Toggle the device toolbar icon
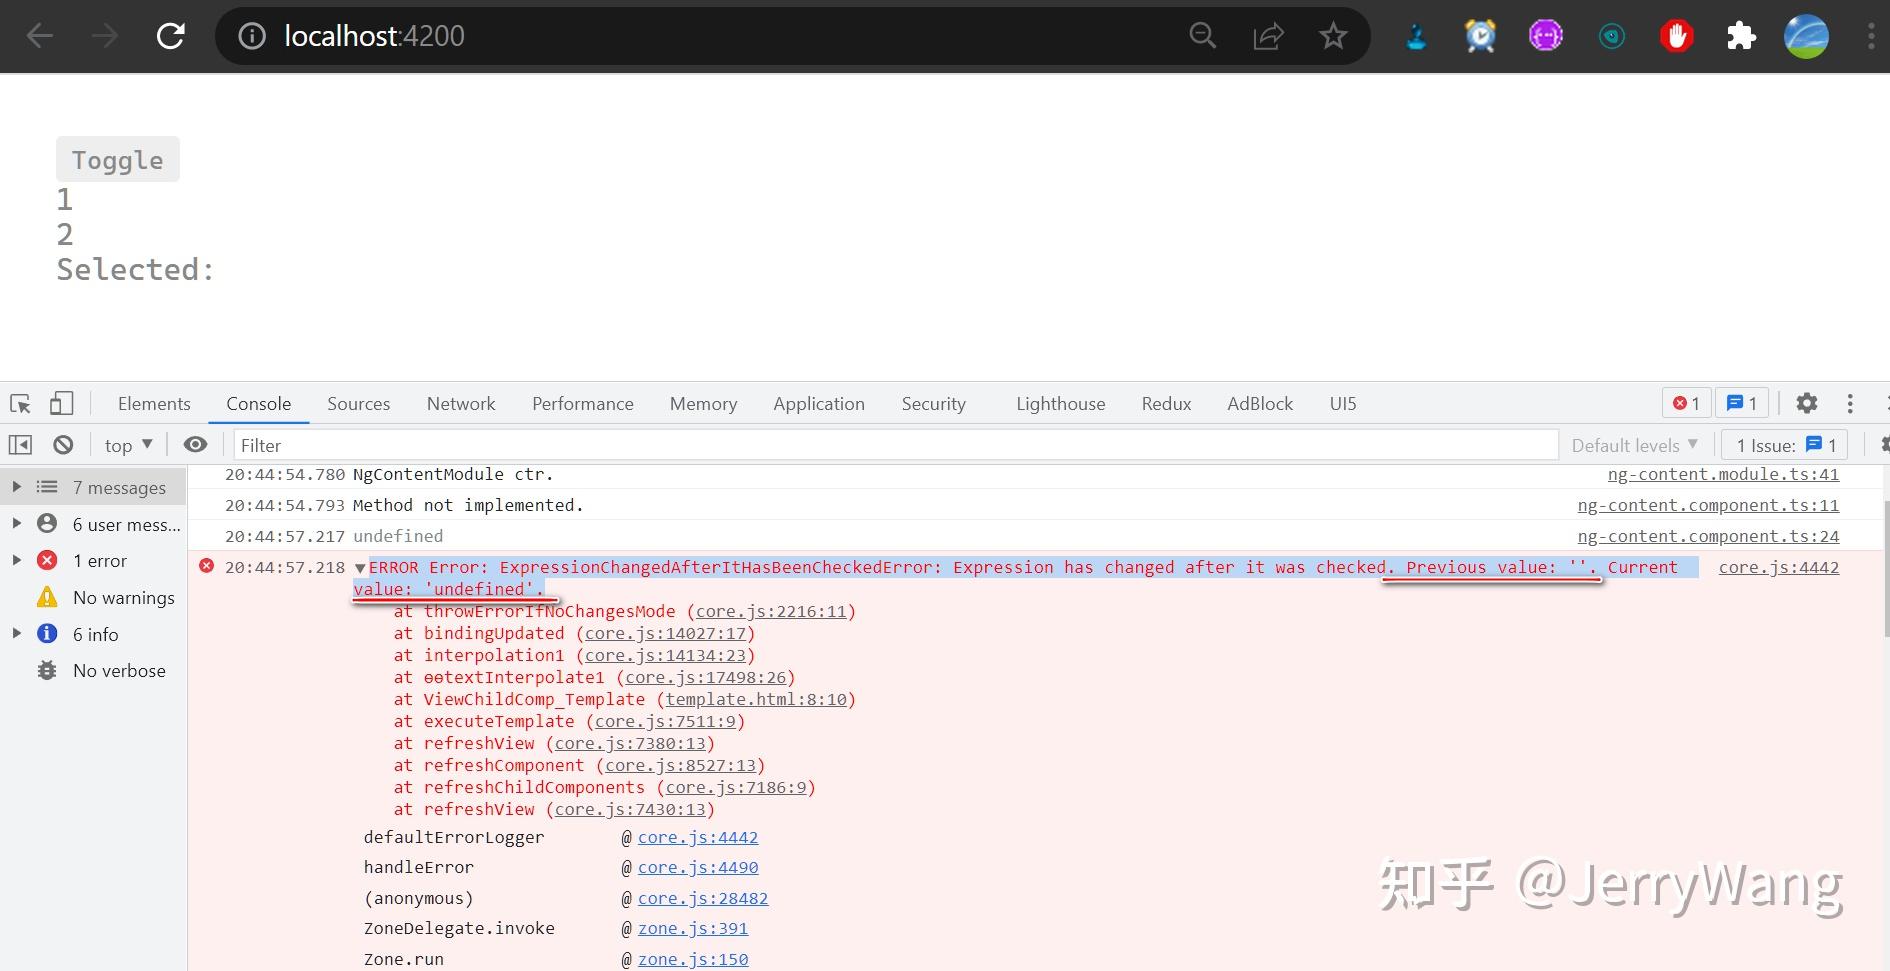Viewport: 1890px width, 971px height. click(62, 403)
